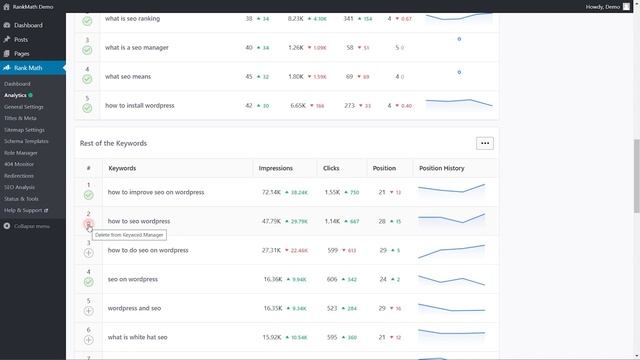Click the user avatar in admin bar
The height and width of the screenshot is (360, 640).
click(x=626, y=7)
